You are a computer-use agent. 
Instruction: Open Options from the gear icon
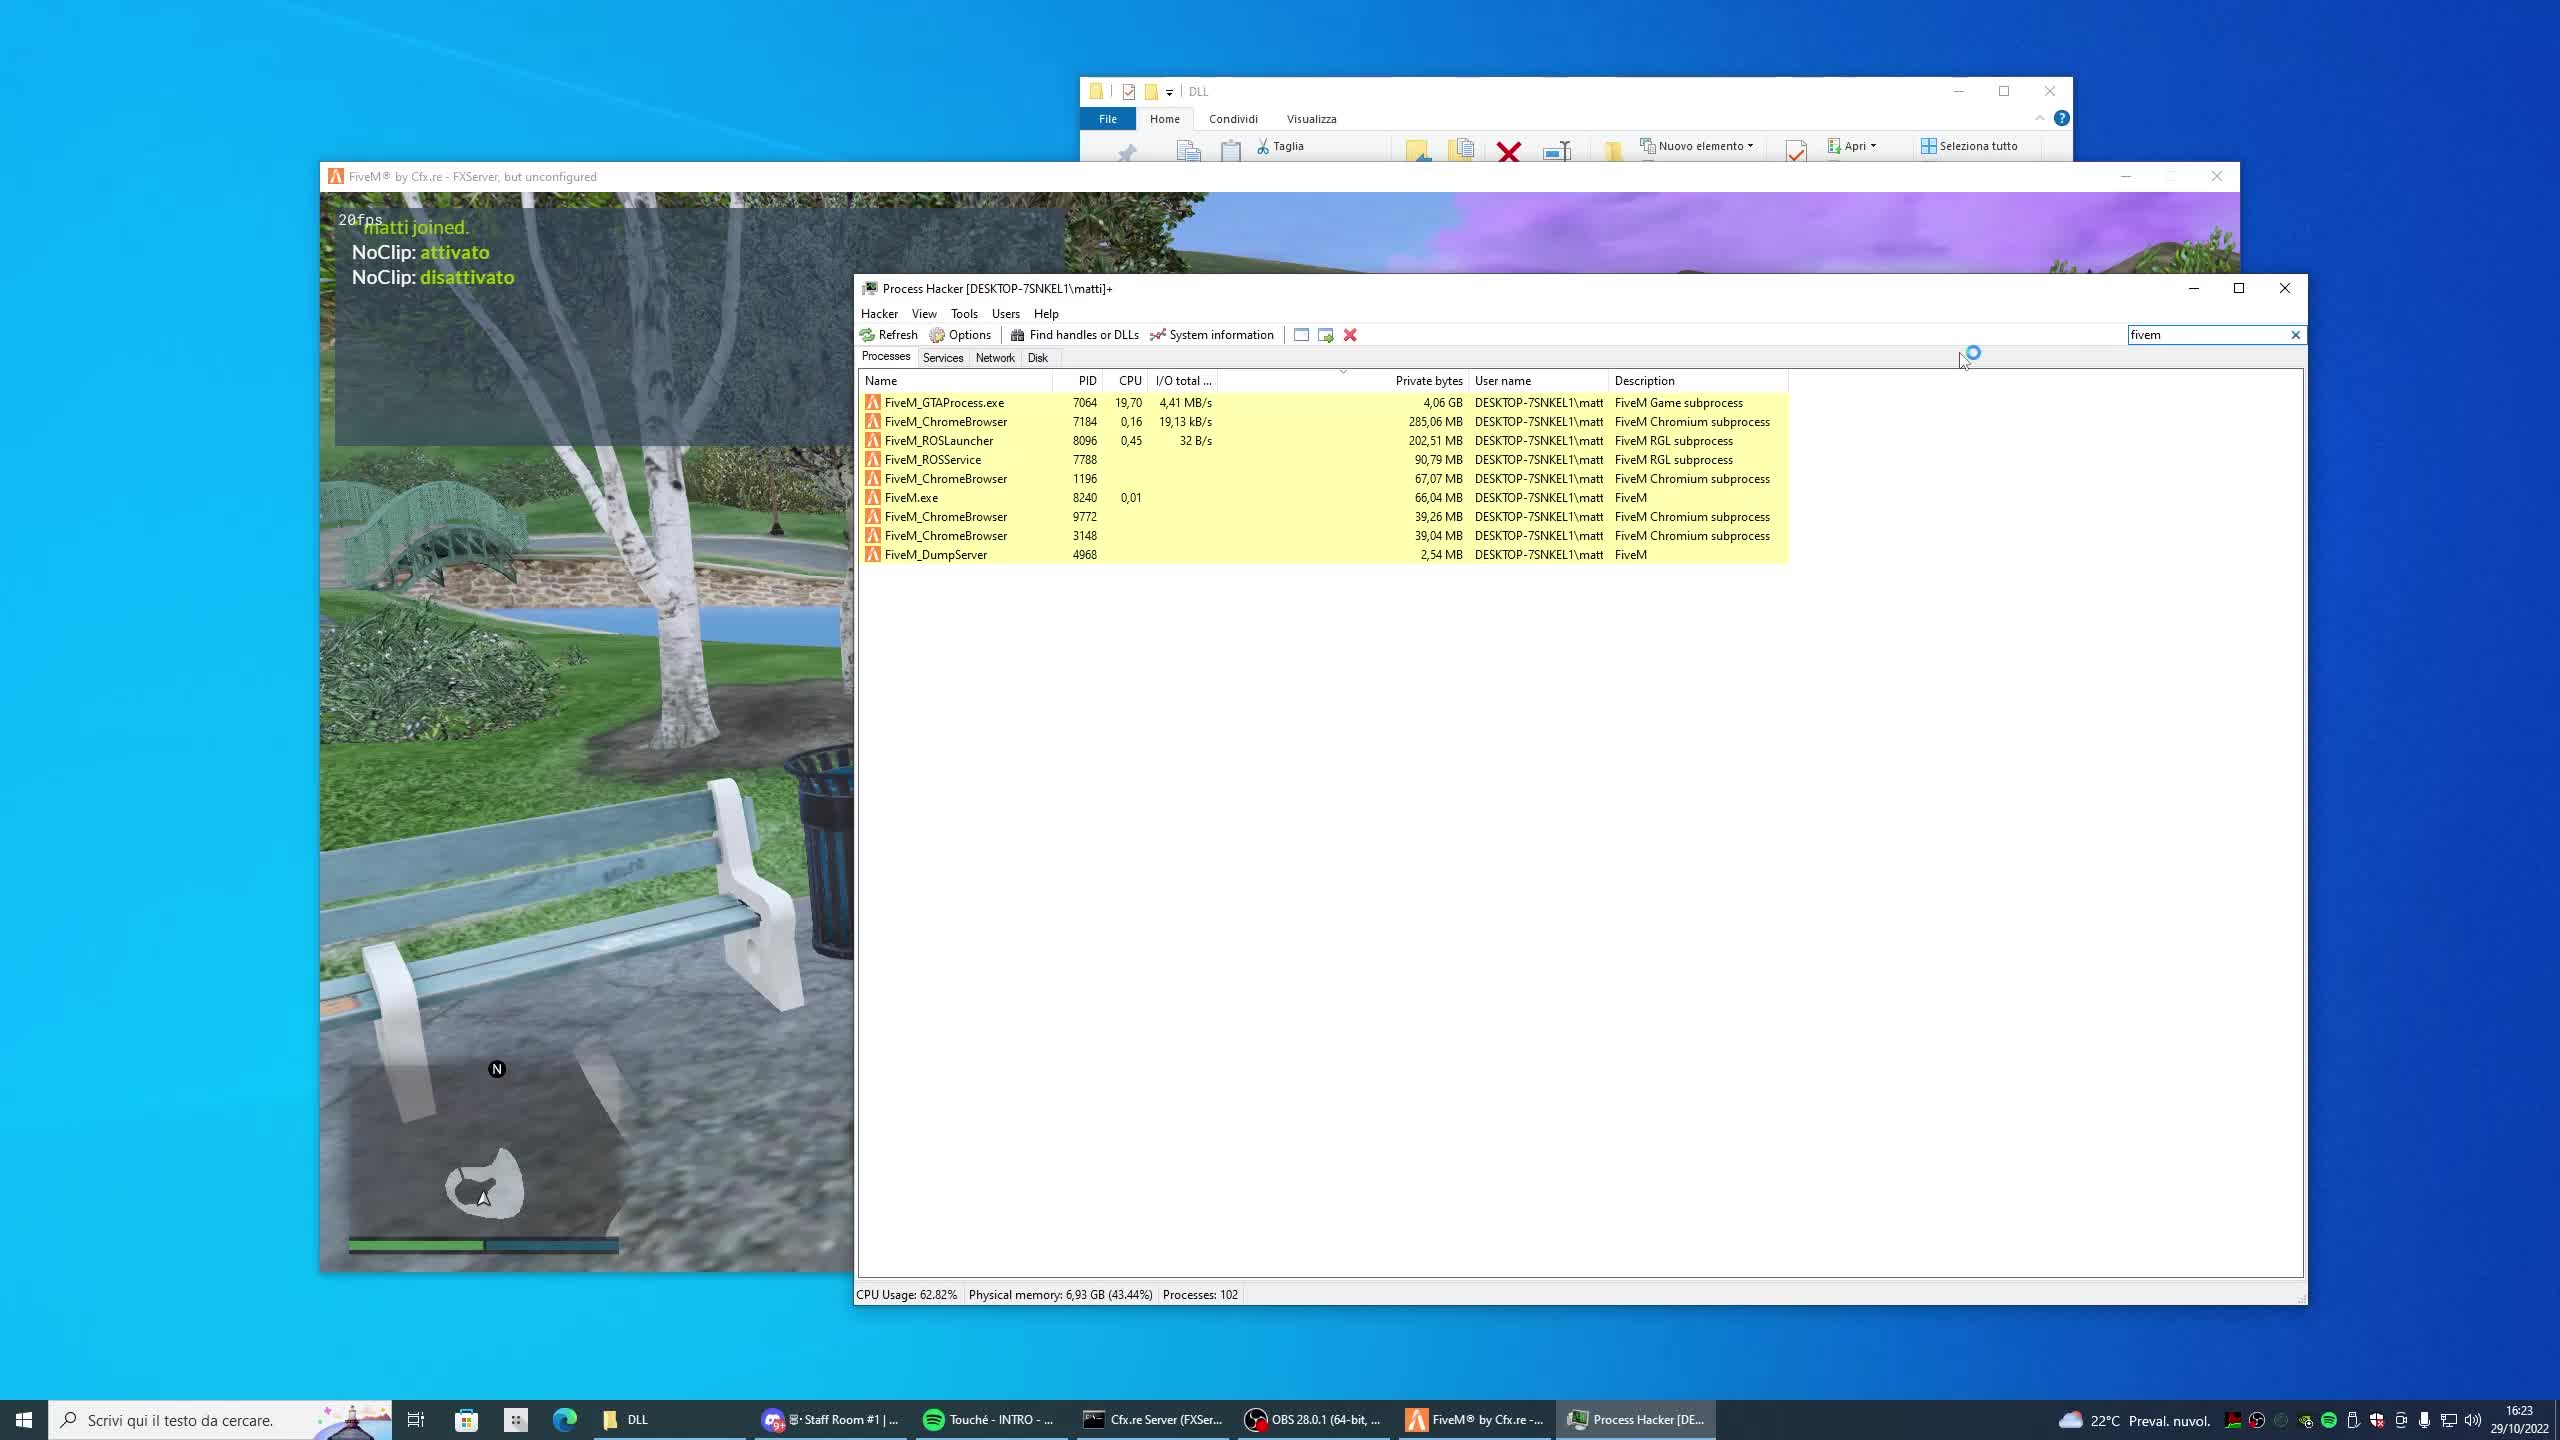pyautogui.click(x=959, y=335)
